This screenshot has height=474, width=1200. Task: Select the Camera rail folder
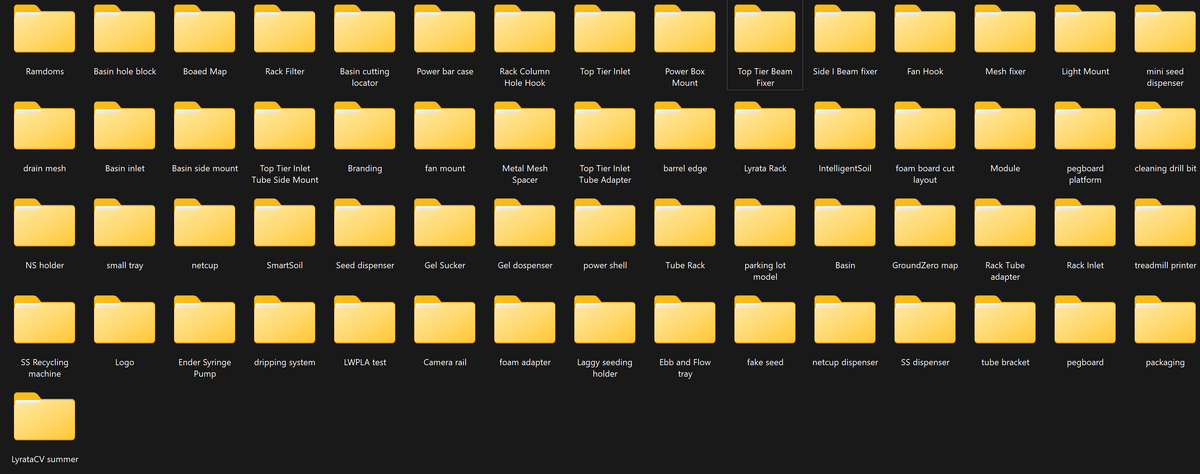[x=445, y=319]
